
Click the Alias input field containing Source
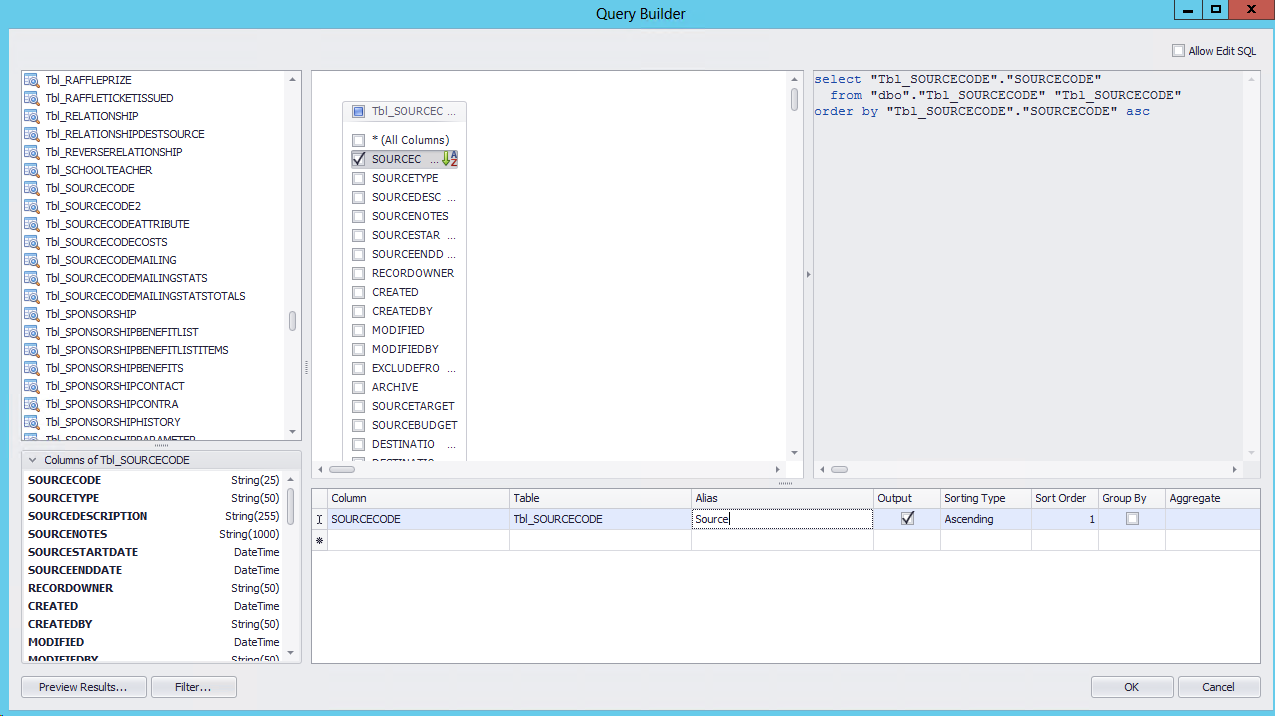tap(782, 519)
